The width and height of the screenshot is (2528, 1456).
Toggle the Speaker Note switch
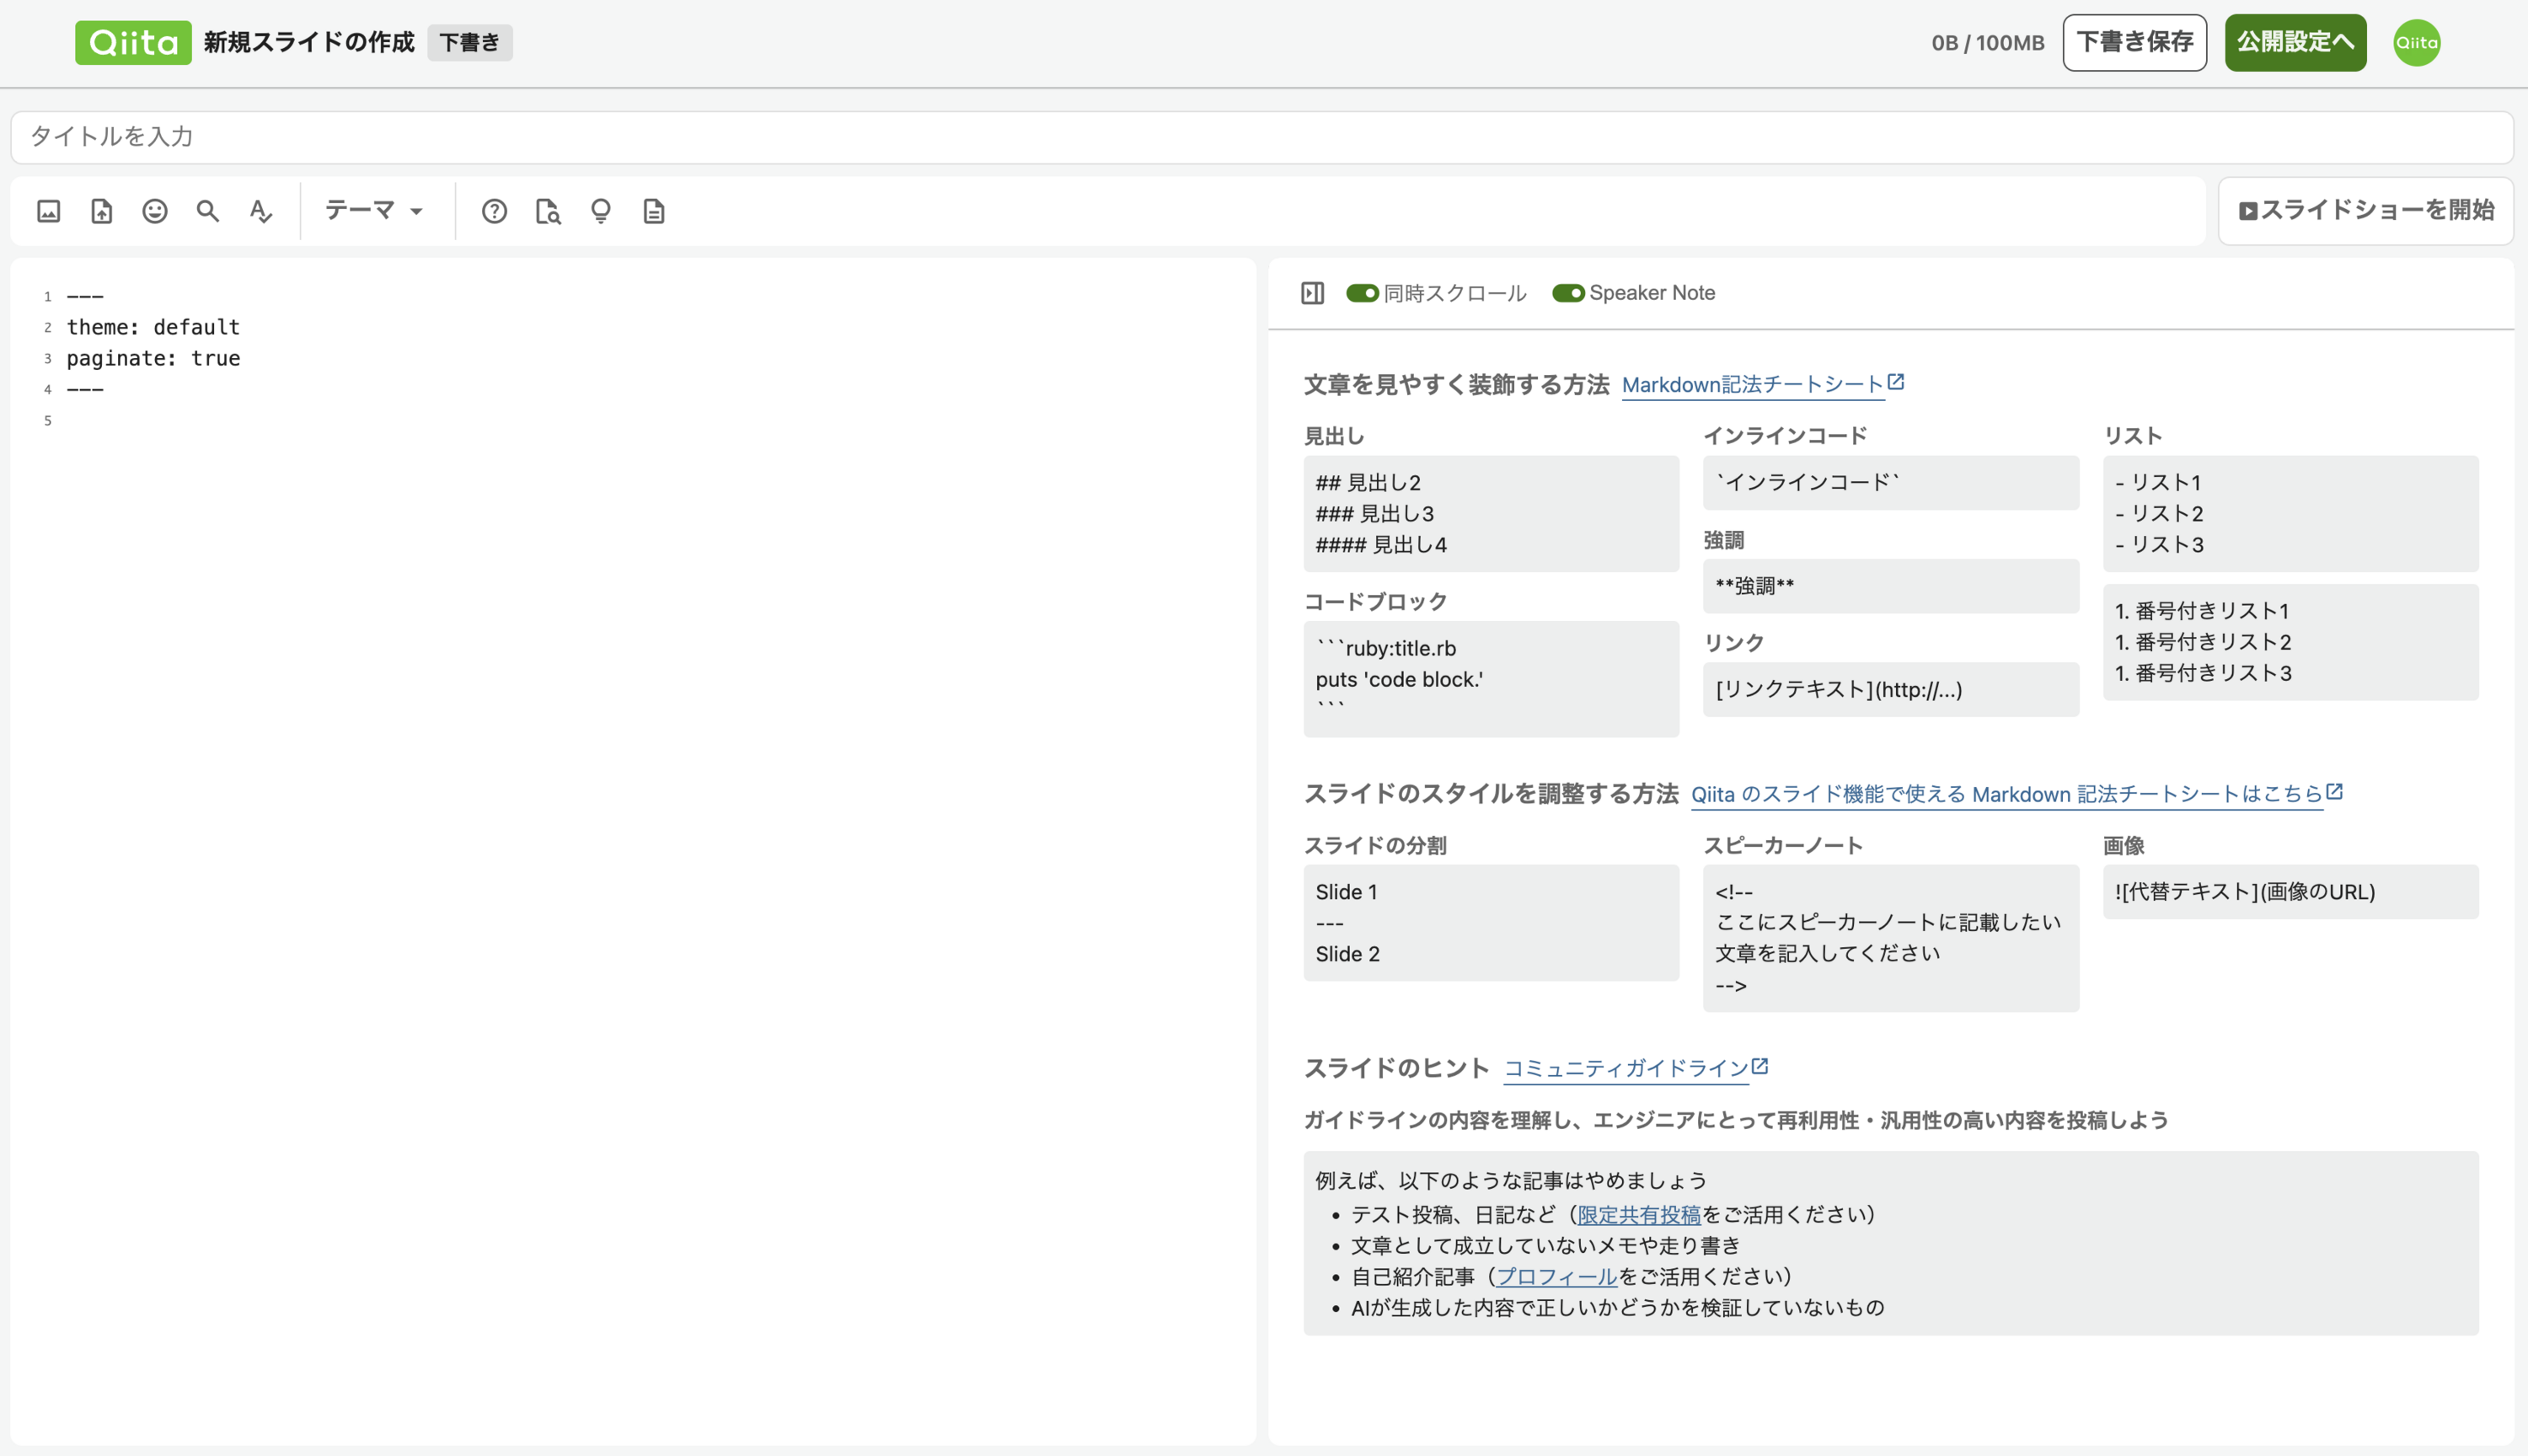(x=1568, y=293)
